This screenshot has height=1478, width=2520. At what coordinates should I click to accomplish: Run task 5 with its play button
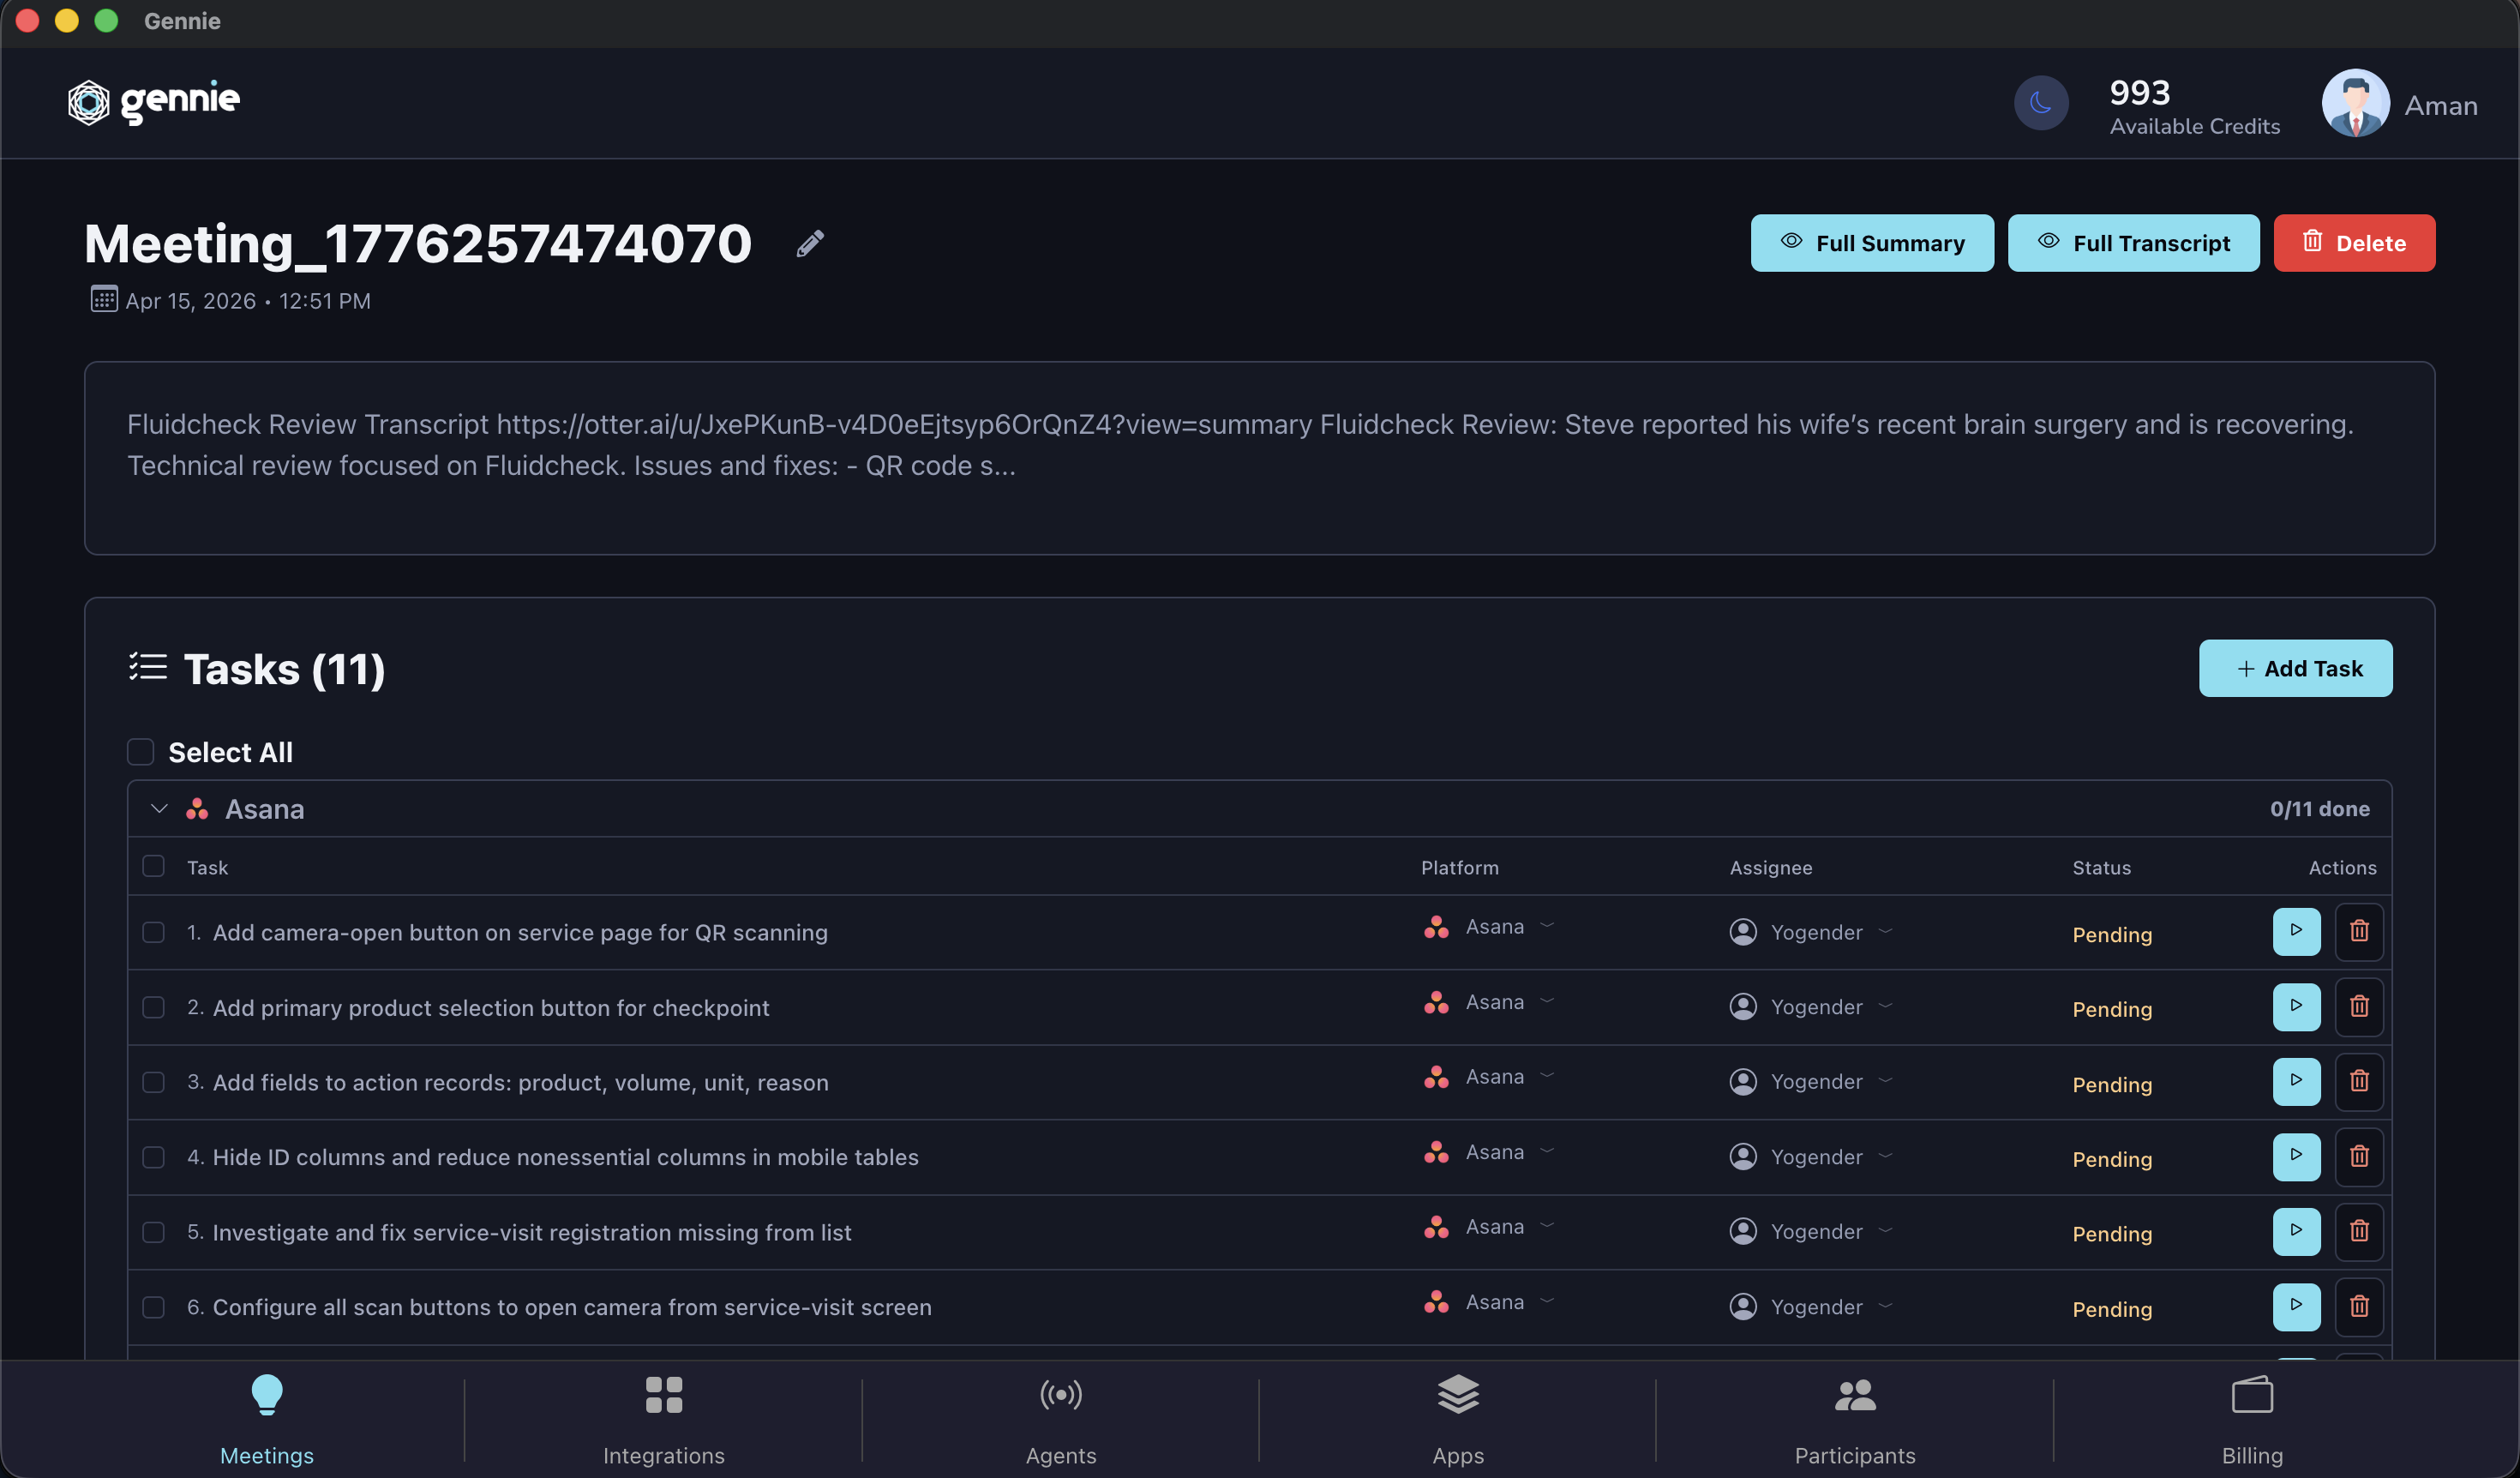point(2296,1231)
